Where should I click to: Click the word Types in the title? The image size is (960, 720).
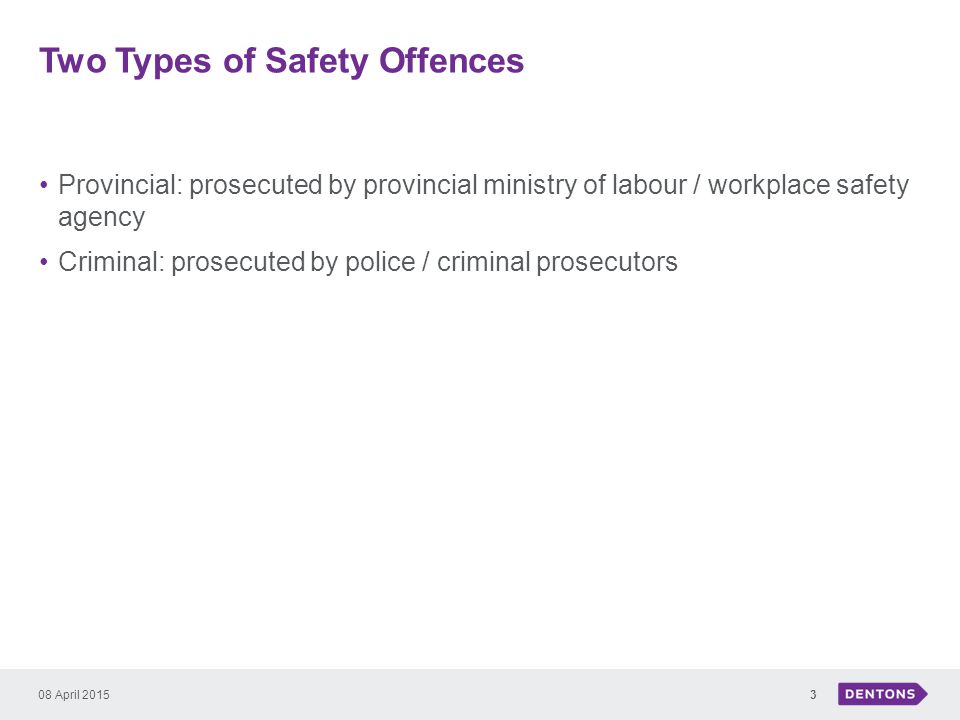pos(163,62)
